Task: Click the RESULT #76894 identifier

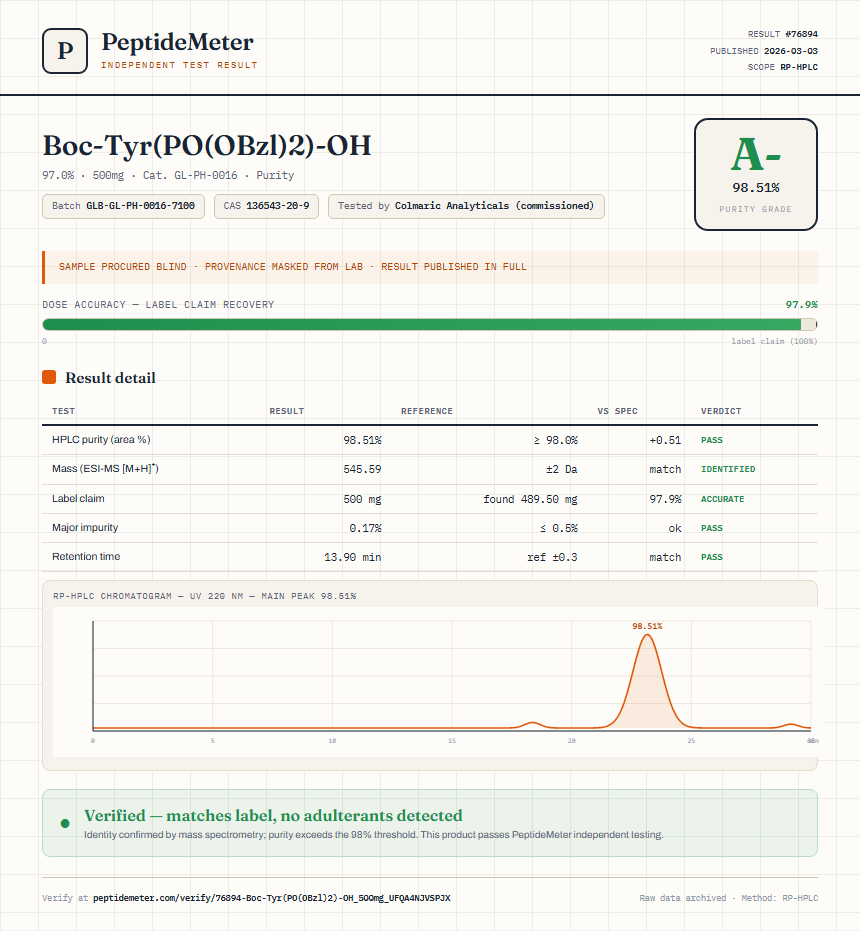Action: [x=783, y=34]
